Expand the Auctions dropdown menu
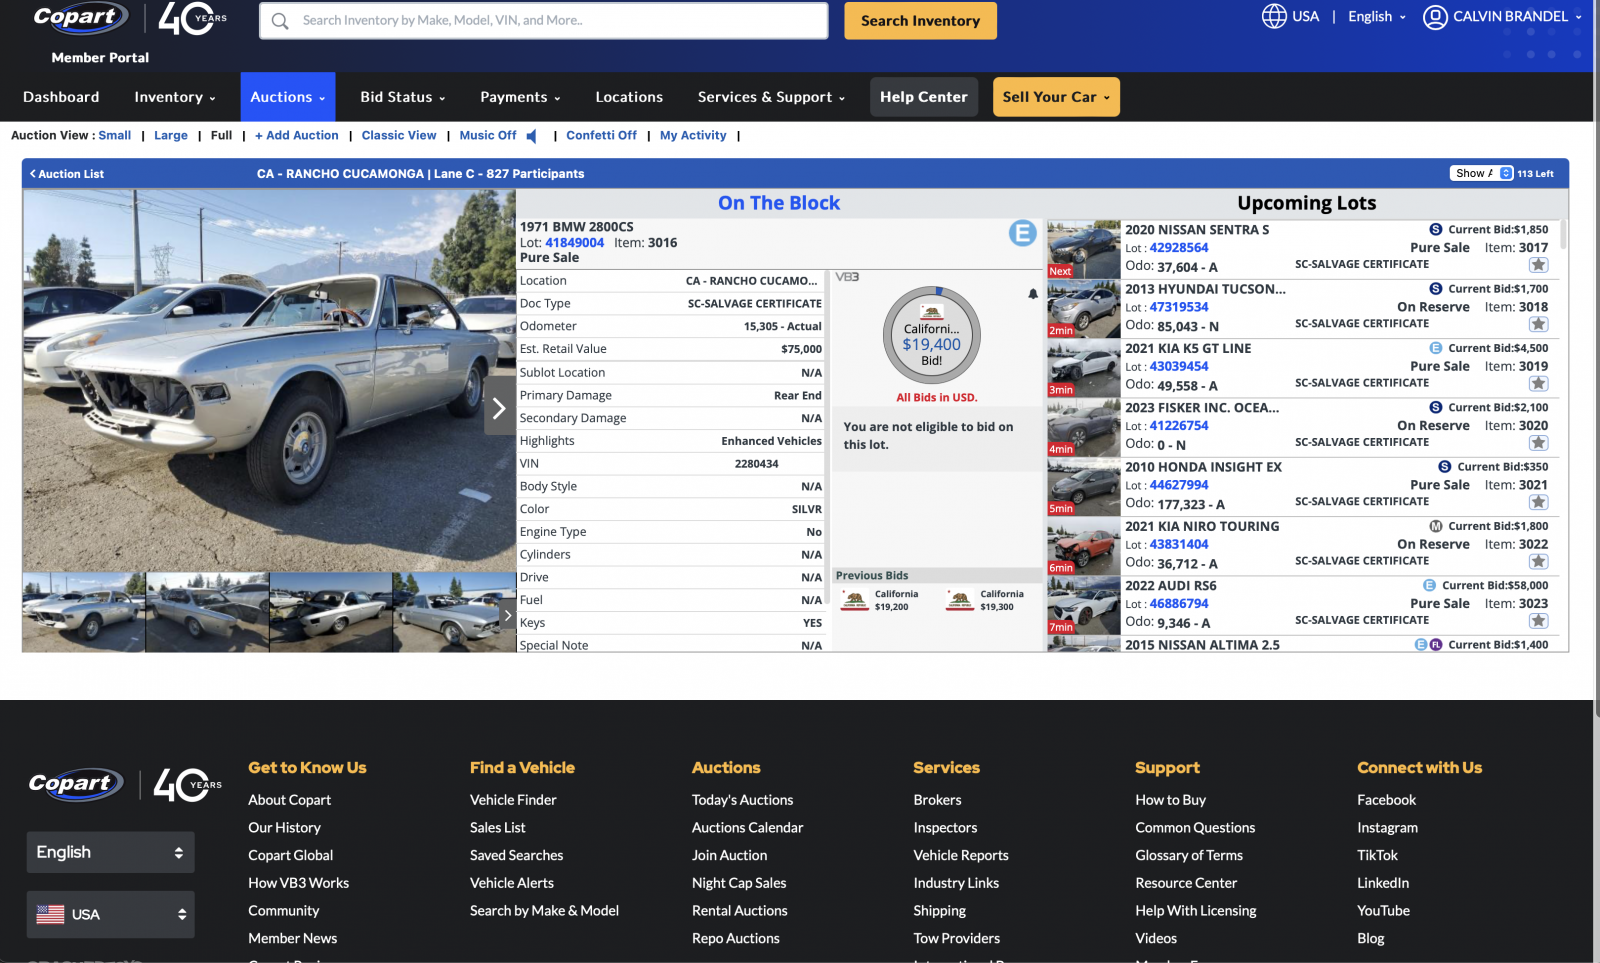Viewport: 1600px width, 963px height. tap(288, 97)
